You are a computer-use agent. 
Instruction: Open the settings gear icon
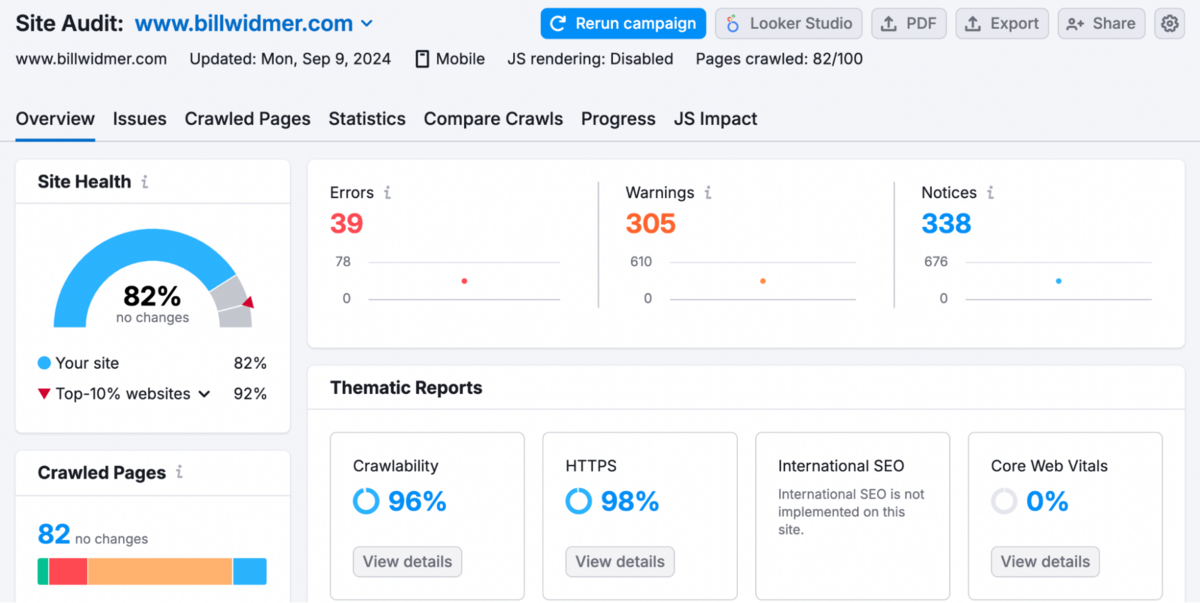pos(1169,23)
